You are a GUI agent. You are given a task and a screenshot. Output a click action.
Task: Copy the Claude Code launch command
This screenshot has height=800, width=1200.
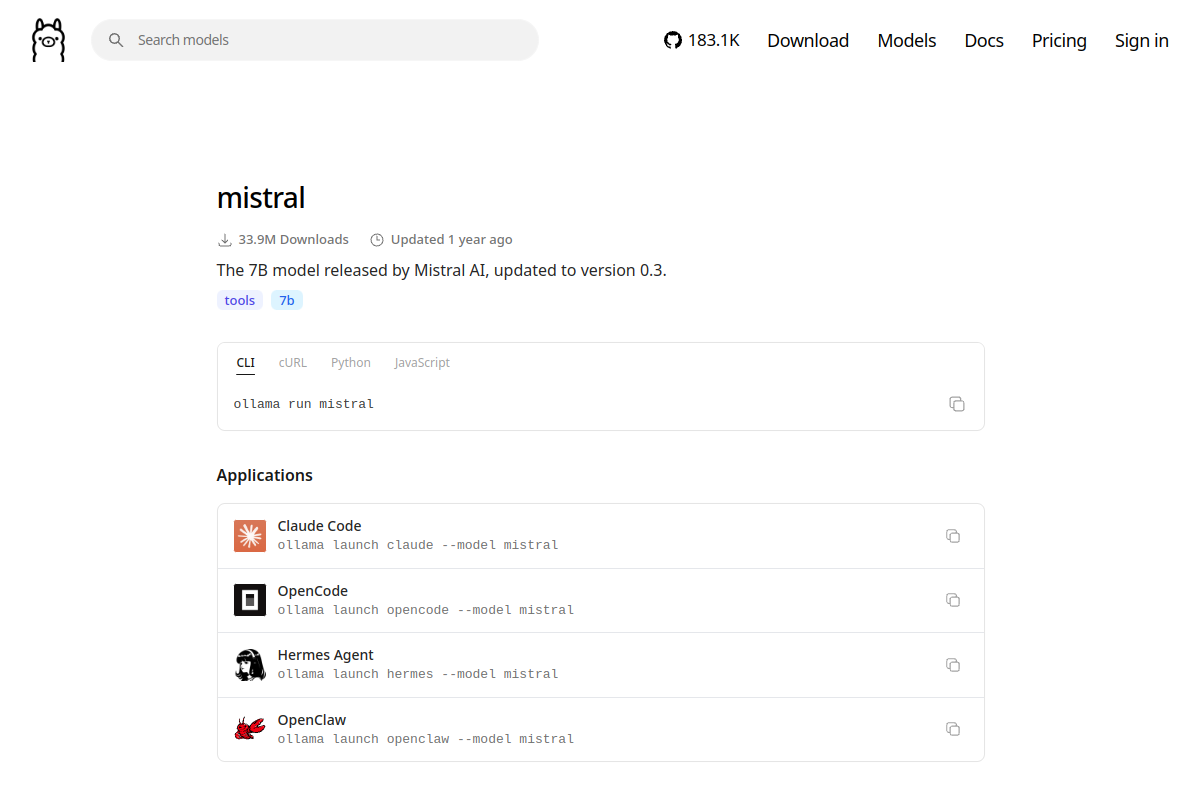pyautogui.click(x=953, y=536)
